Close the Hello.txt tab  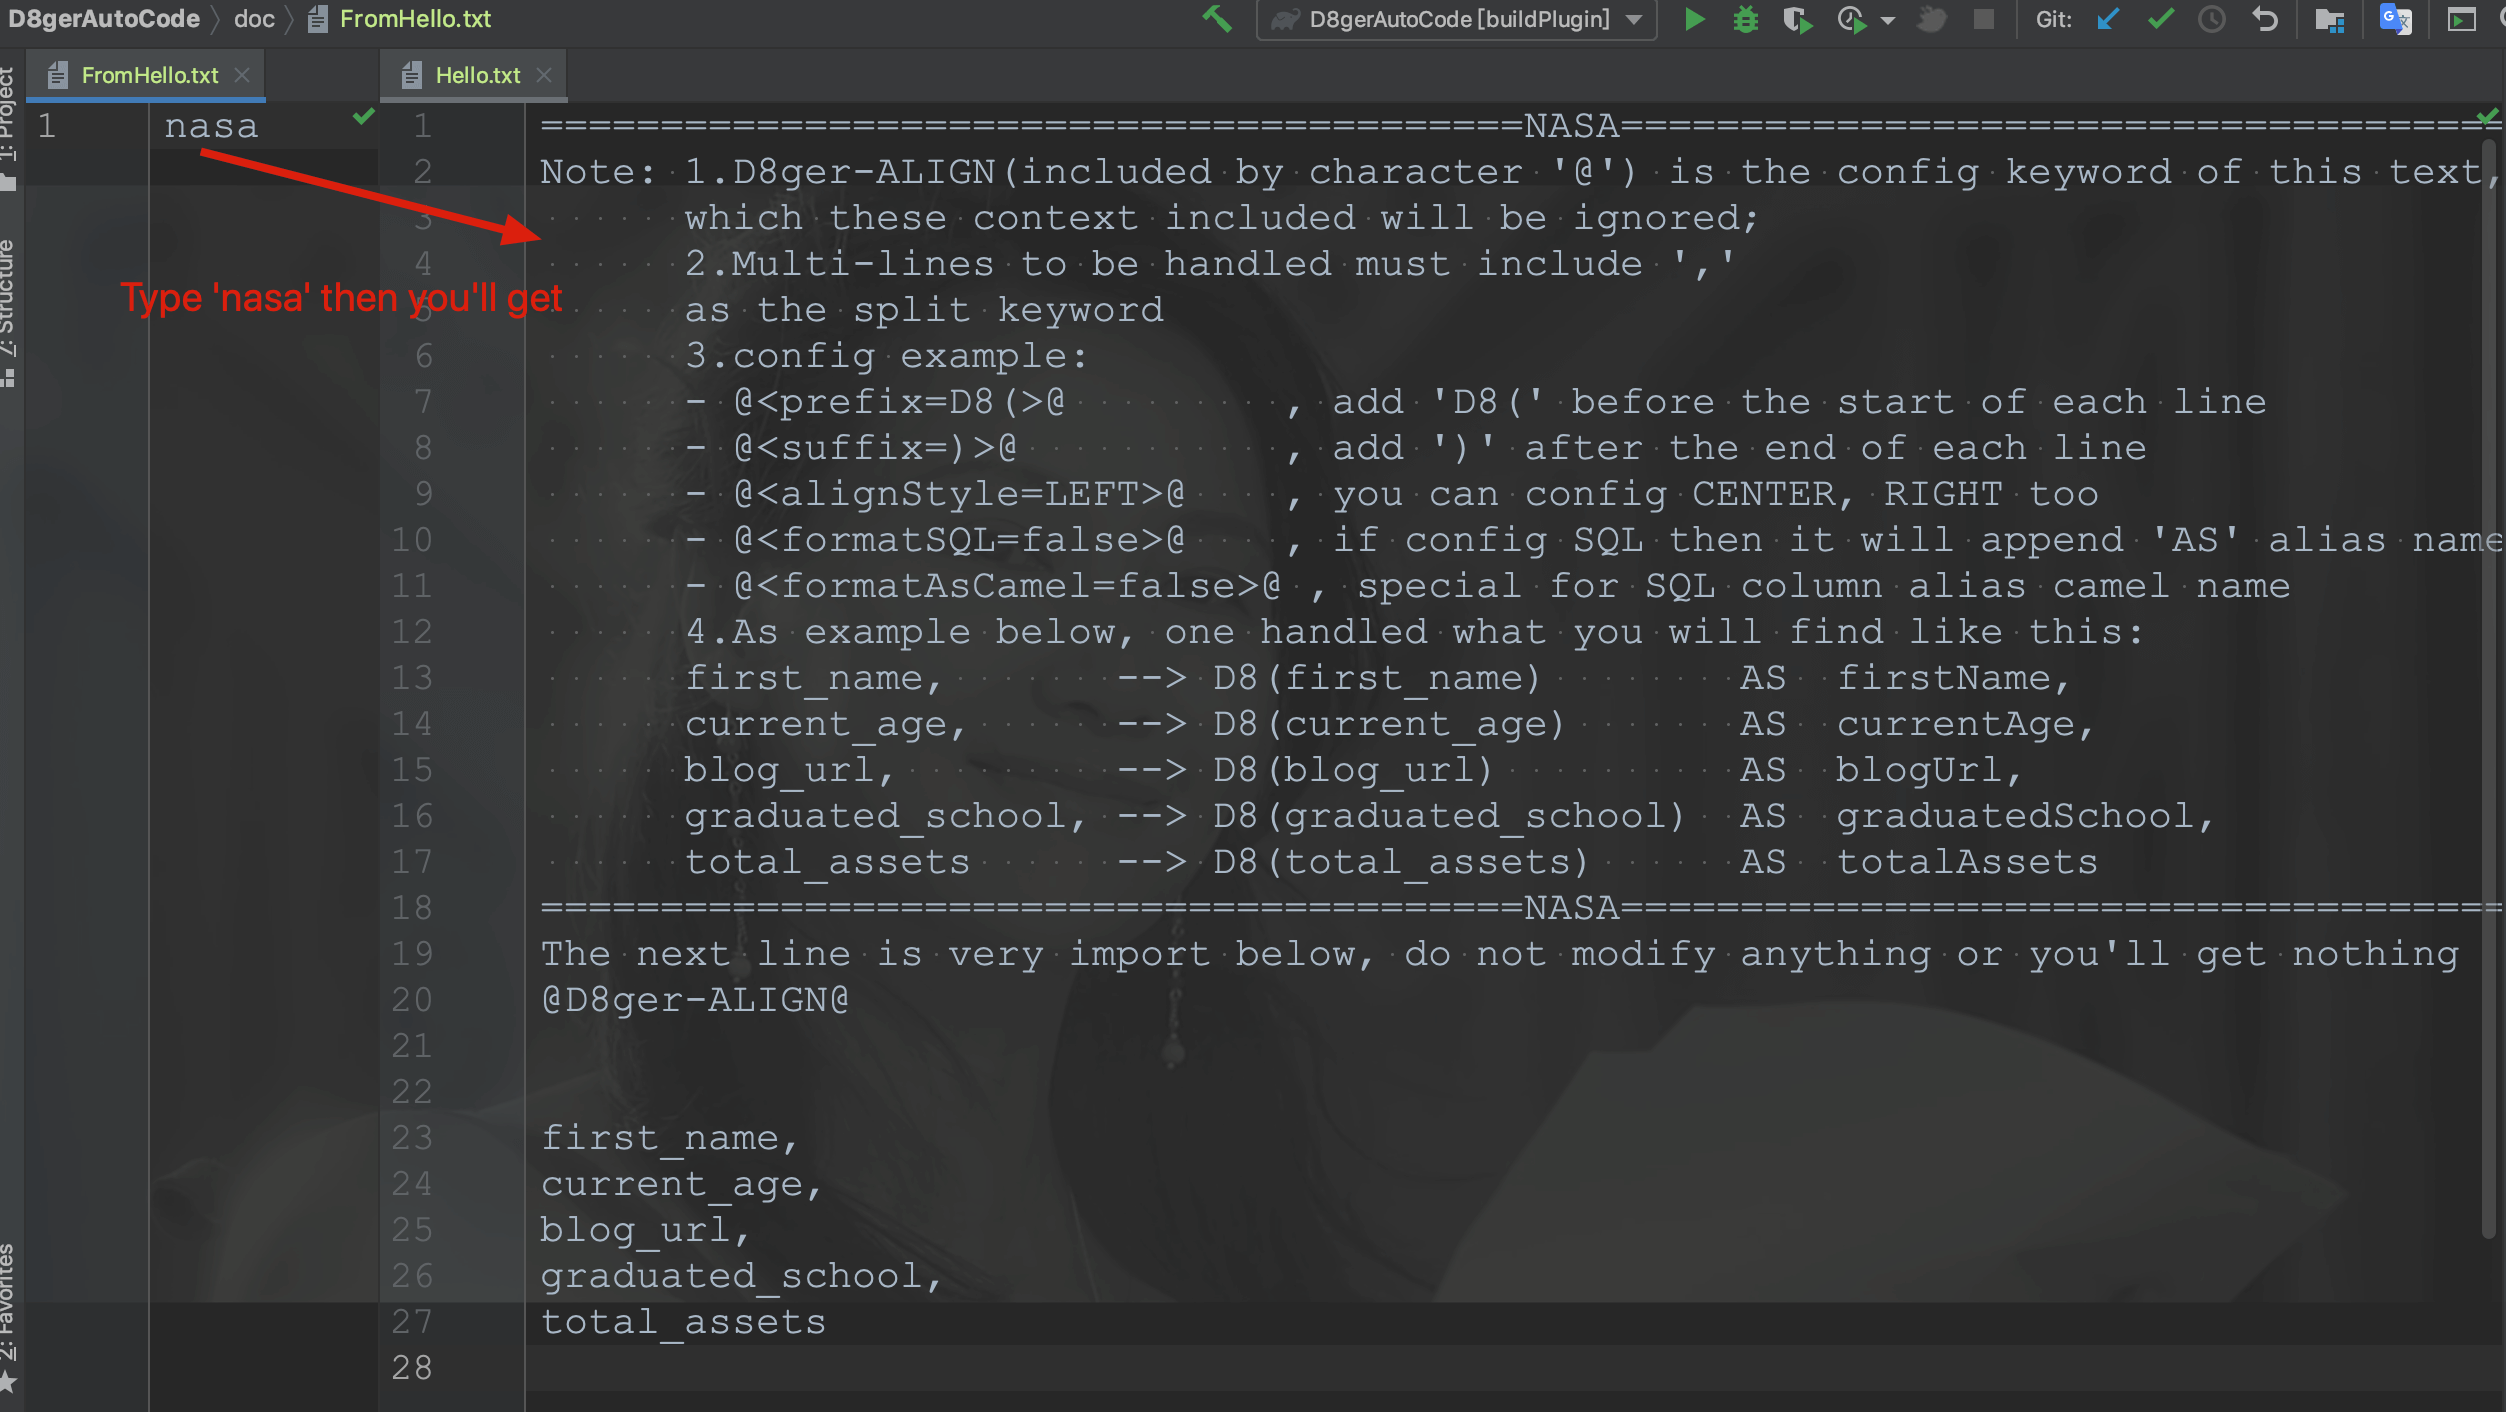pos(544,75)
